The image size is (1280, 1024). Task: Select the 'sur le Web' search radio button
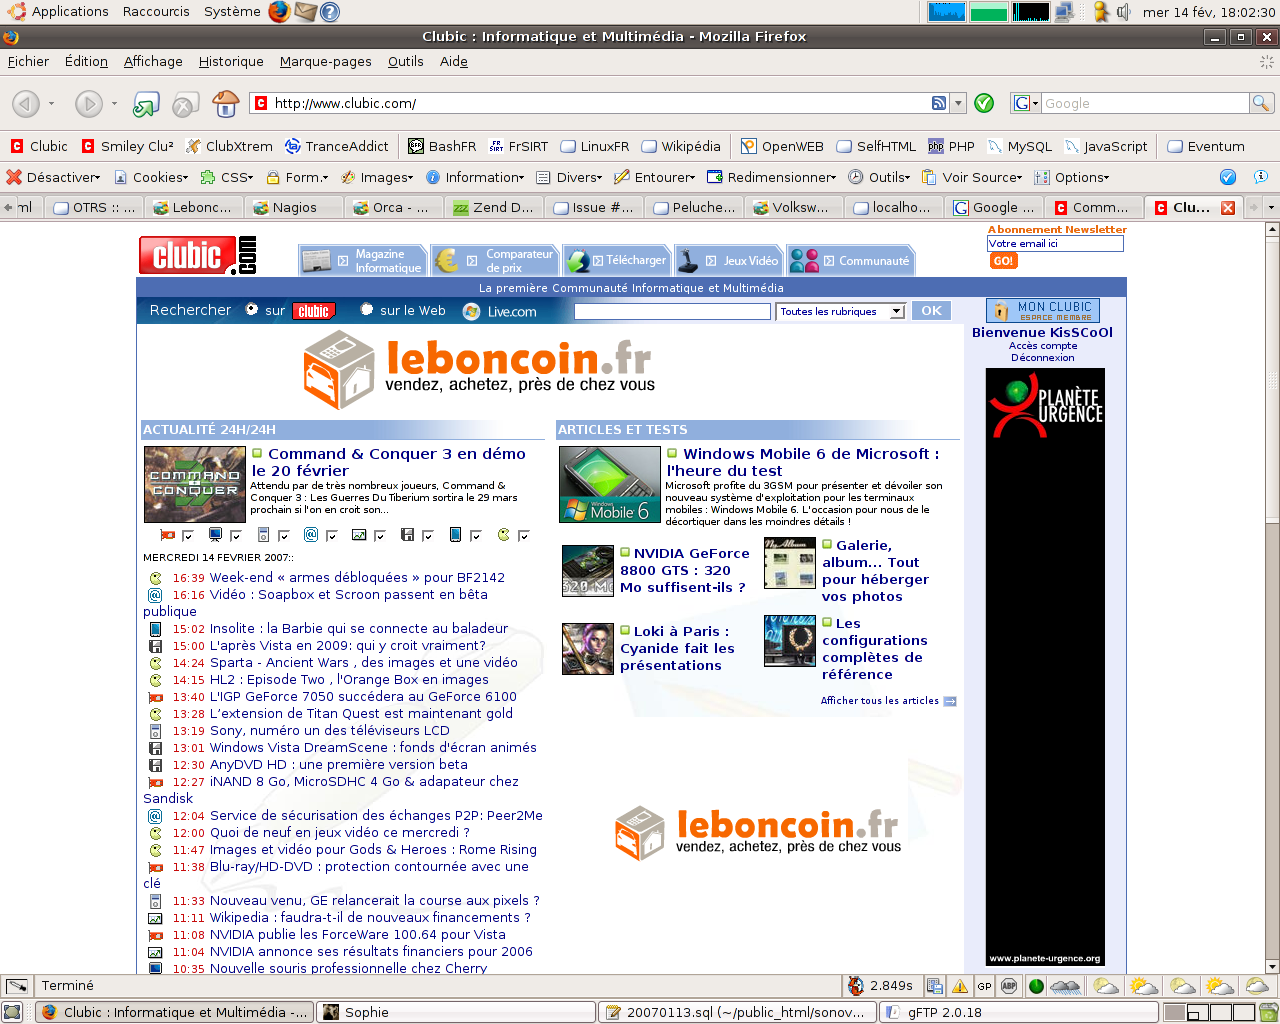367,310
